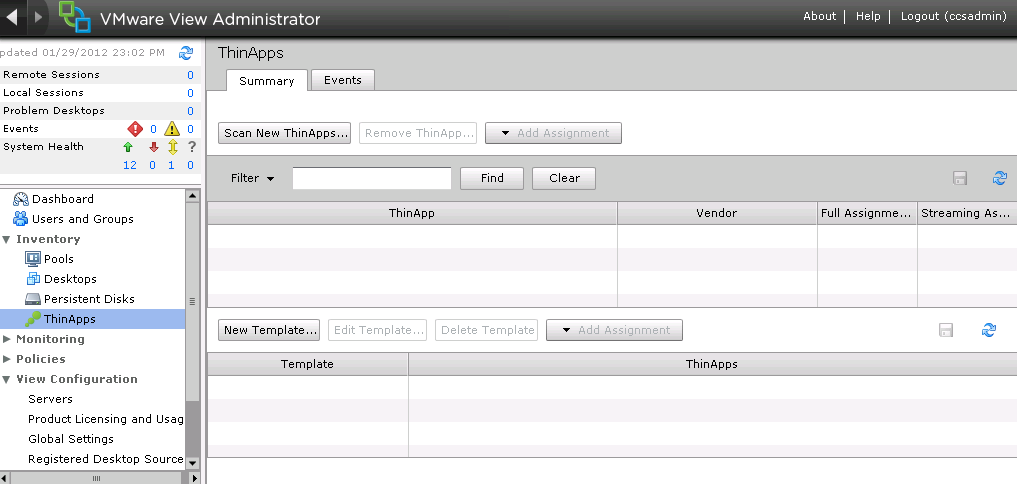Image resolution: width=1017 pixels, height=484 pixels.
Task: Click the save icon in the template toolbar
Action: coord(946,330)
